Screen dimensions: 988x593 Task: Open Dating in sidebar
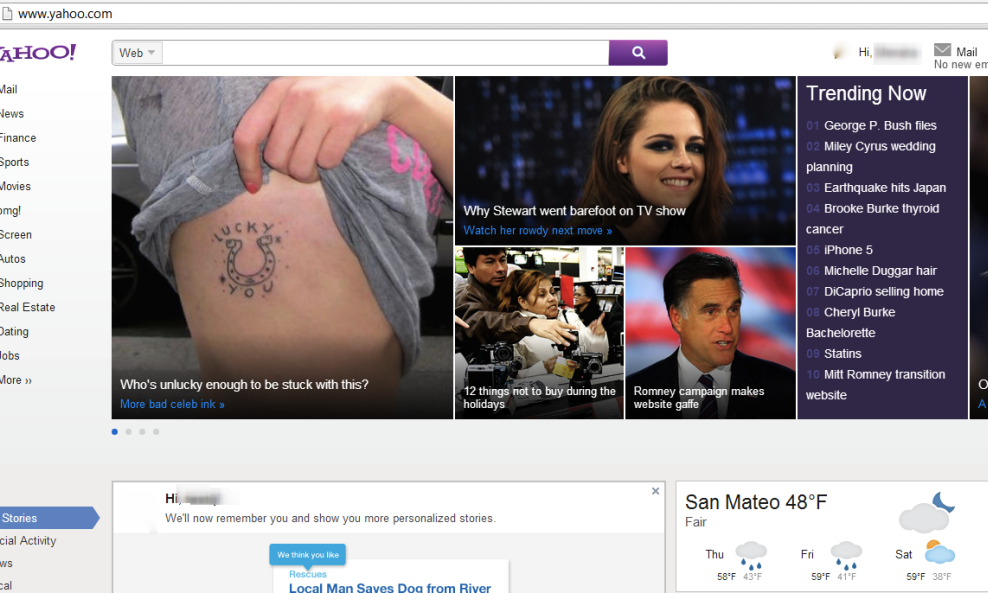pos(14,331)
